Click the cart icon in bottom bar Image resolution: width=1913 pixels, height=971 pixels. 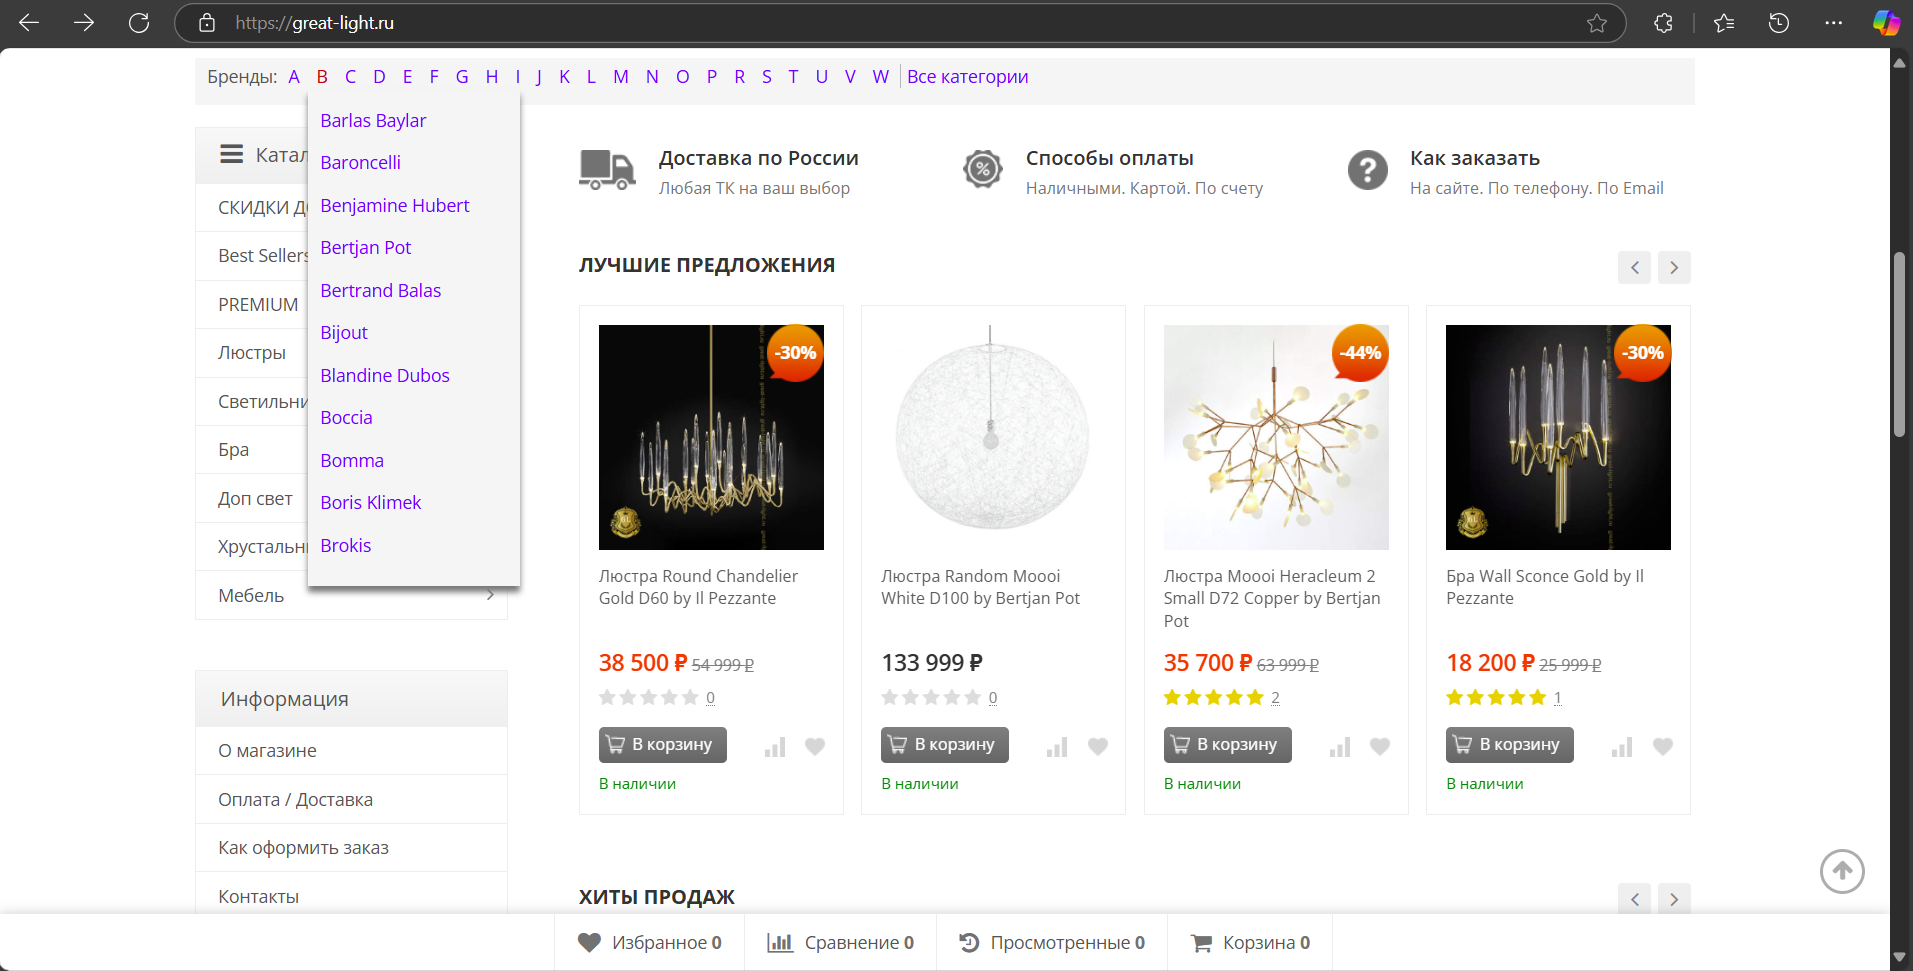[1201, 942]
